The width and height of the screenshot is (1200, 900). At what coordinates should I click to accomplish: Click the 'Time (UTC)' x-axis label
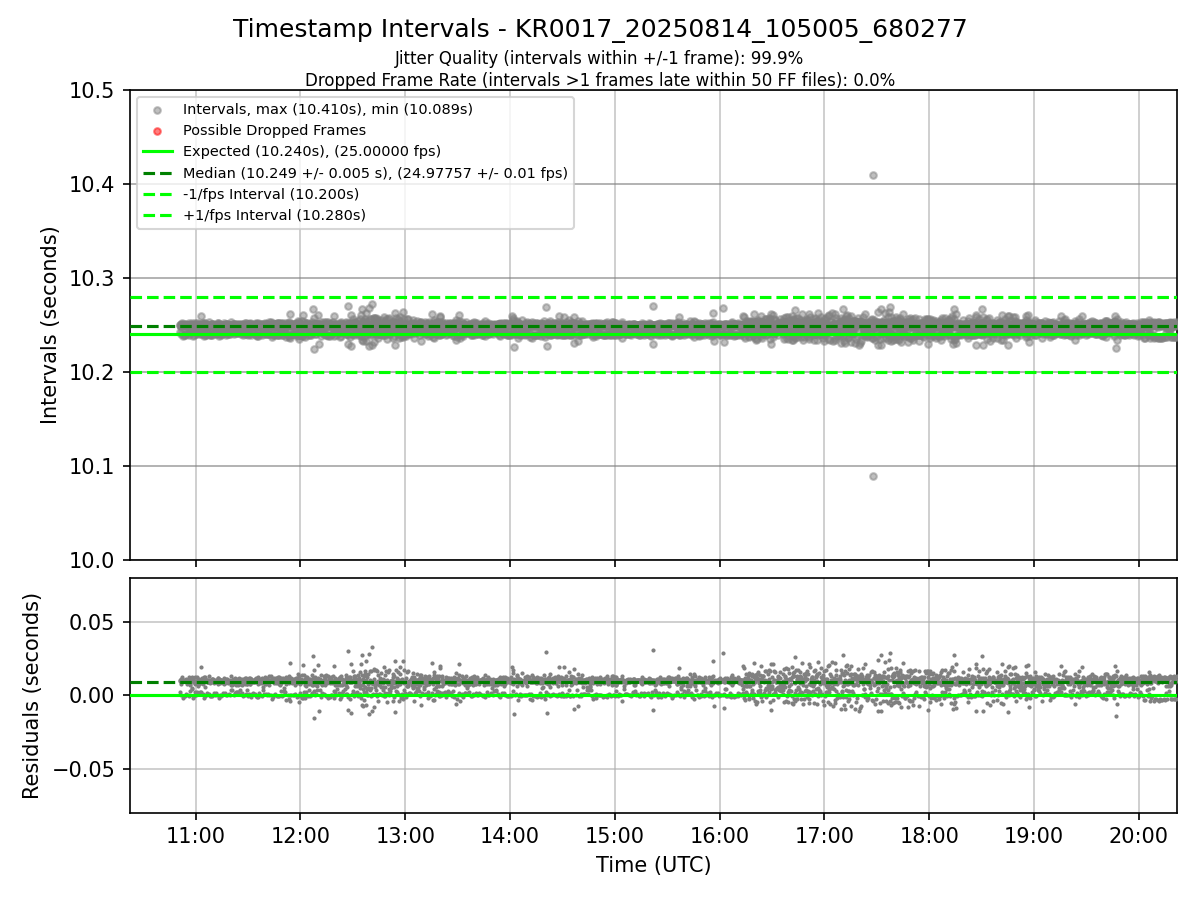pyautogui.click(x=653, y=865)
